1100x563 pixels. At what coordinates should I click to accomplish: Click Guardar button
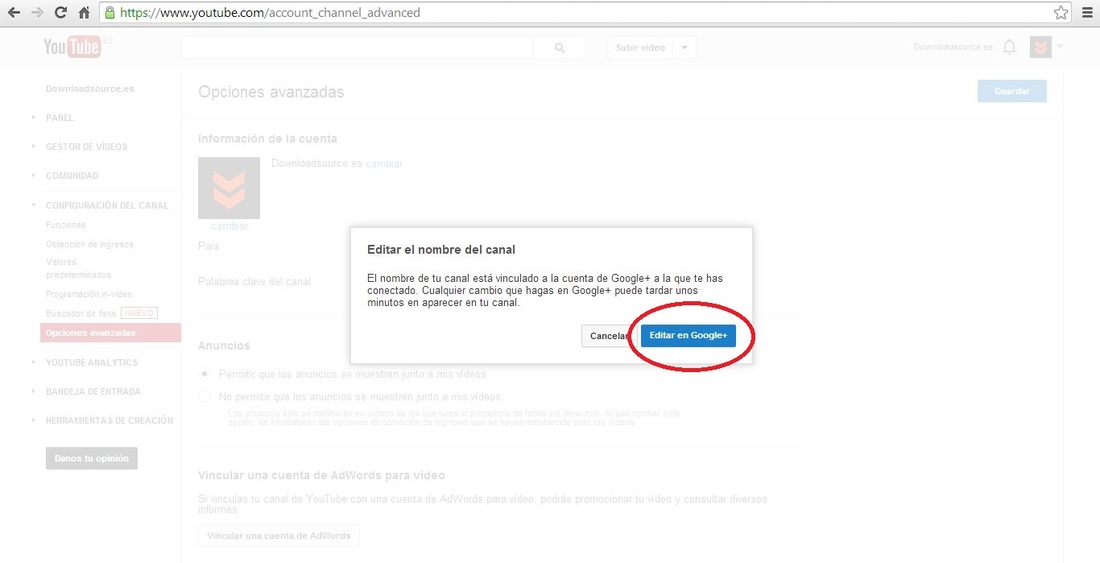point(1012,91)
